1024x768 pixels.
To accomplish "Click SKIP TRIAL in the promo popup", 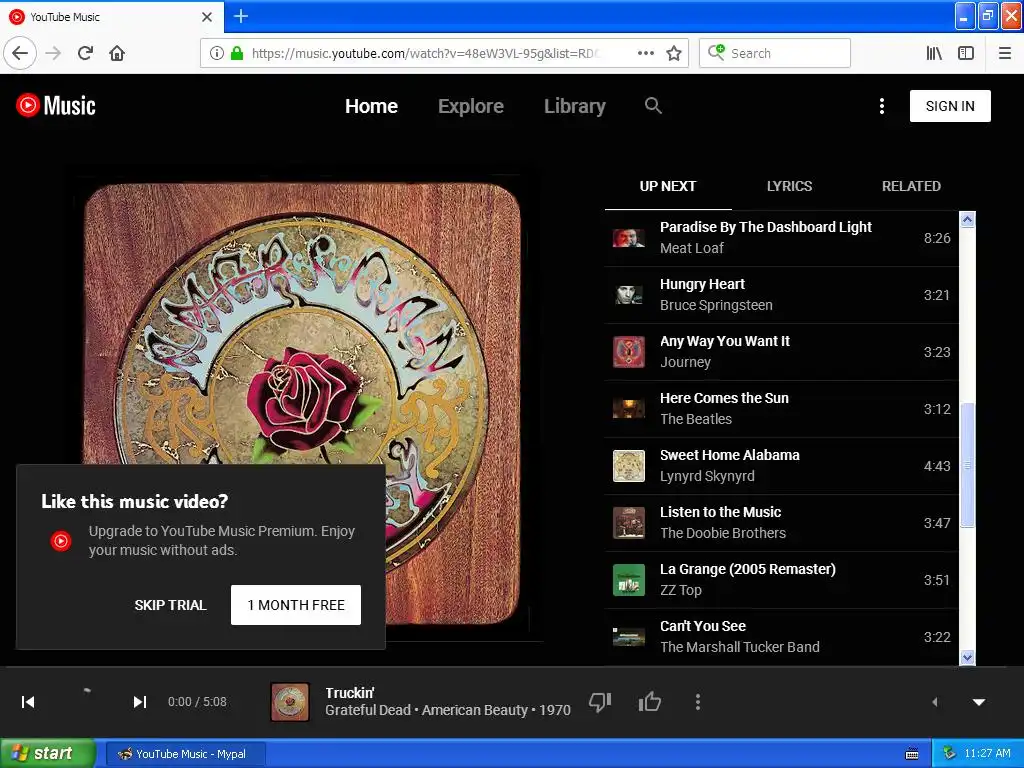I will click(170, 605).
